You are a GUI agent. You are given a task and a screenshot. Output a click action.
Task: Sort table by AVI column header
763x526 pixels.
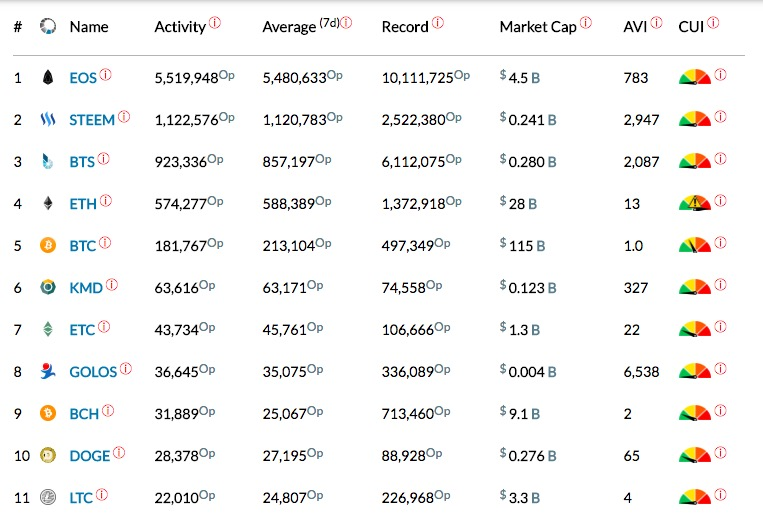click(x=635, y=27)
